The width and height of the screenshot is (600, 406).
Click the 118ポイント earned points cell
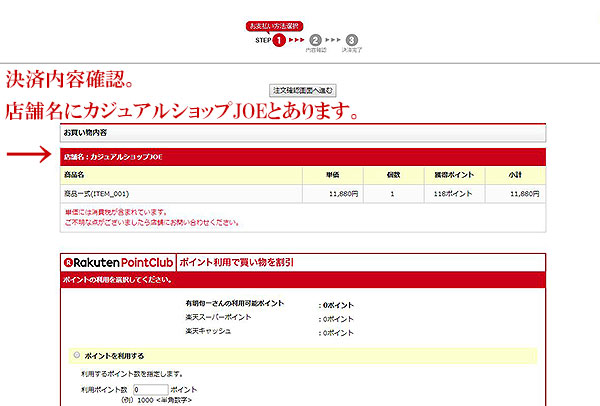[455, 194]
